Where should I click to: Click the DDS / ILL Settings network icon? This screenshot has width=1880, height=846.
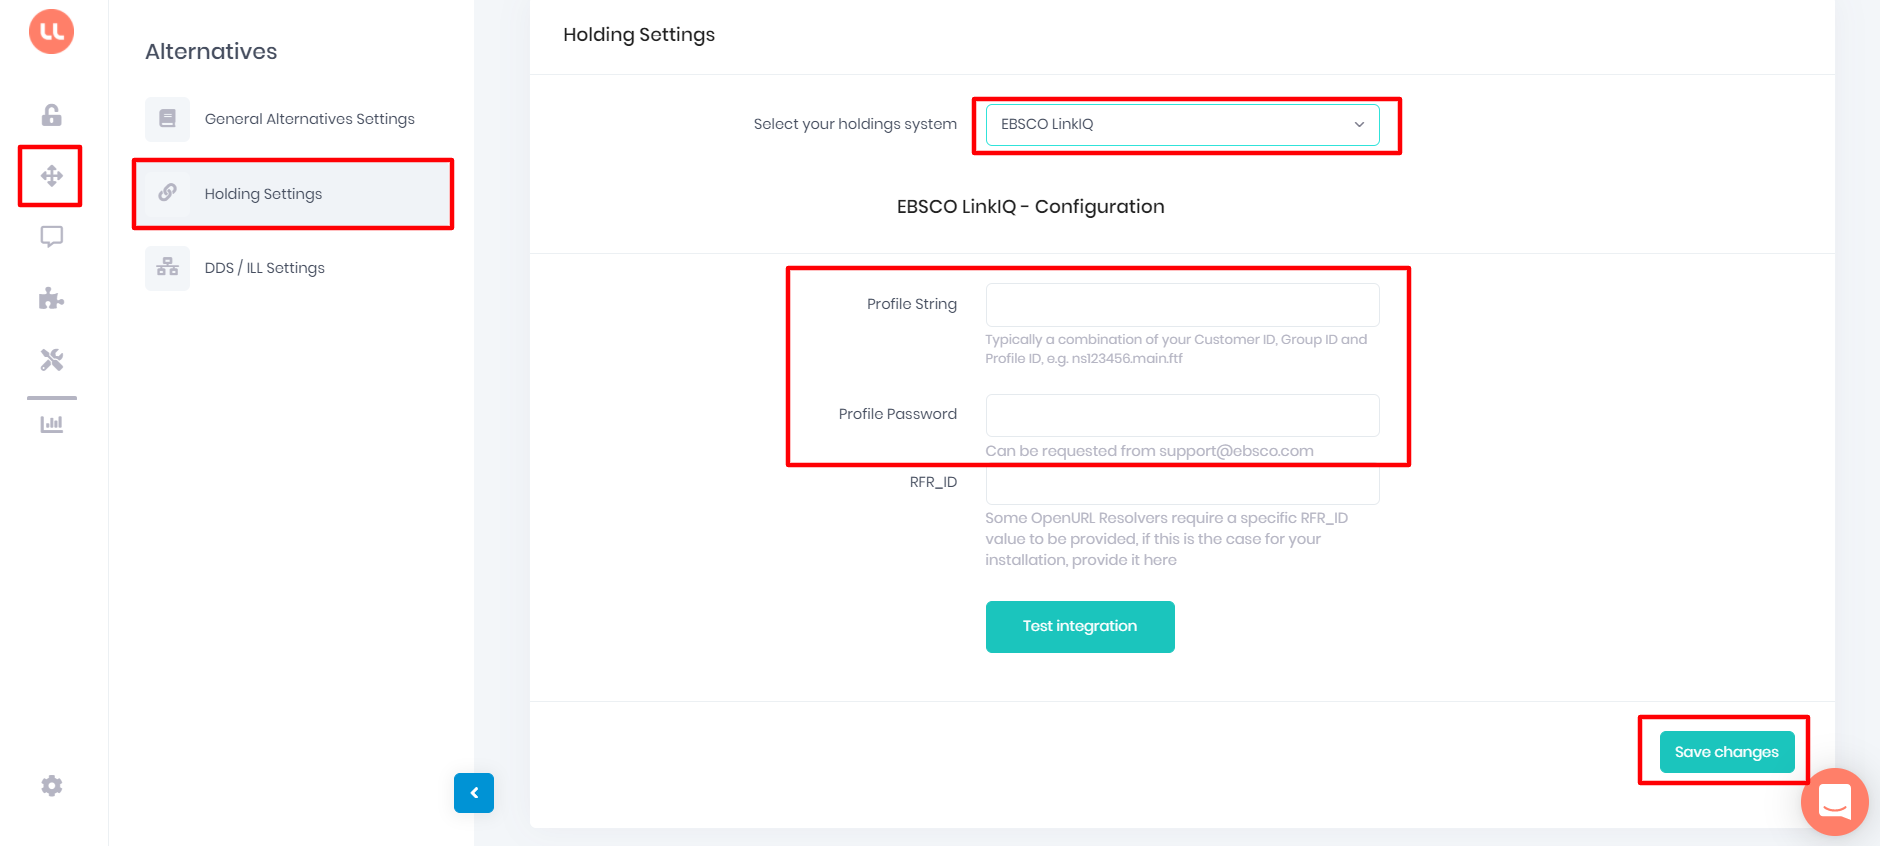(167, 268)
